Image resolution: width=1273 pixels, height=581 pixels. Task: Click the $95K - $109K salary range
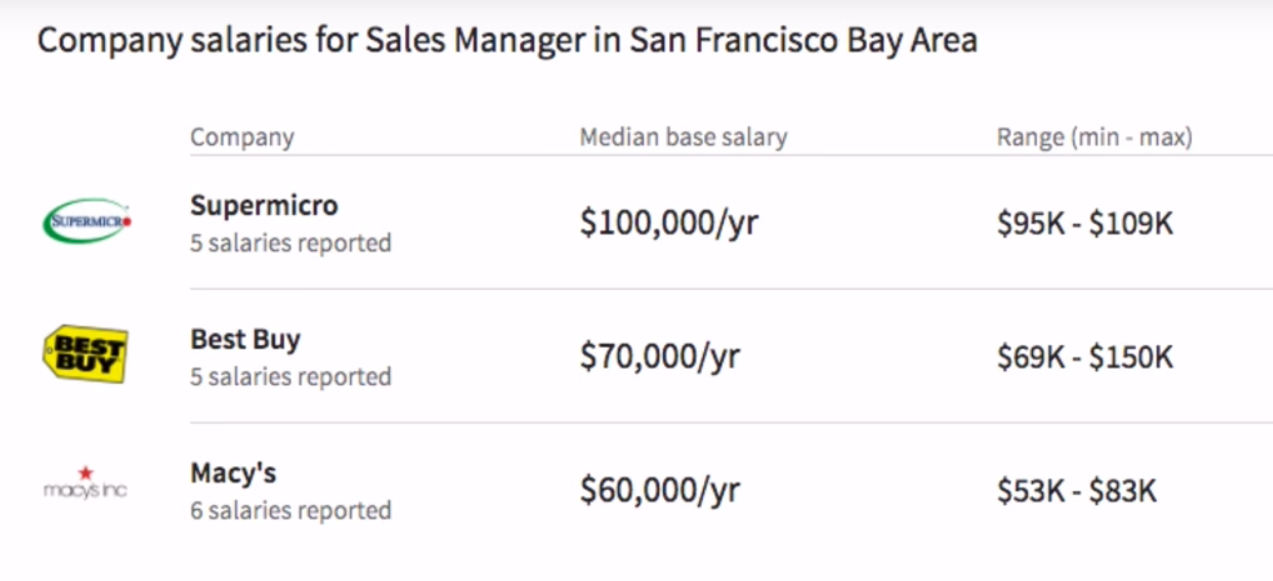[x=1084, y=224]
